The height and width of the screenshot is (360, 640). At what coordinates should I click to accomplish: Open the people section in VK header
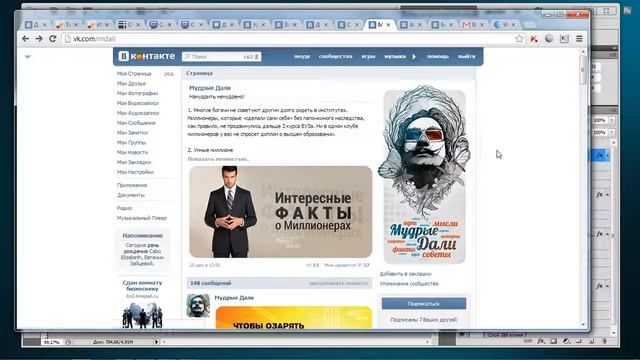pos(302,57)
